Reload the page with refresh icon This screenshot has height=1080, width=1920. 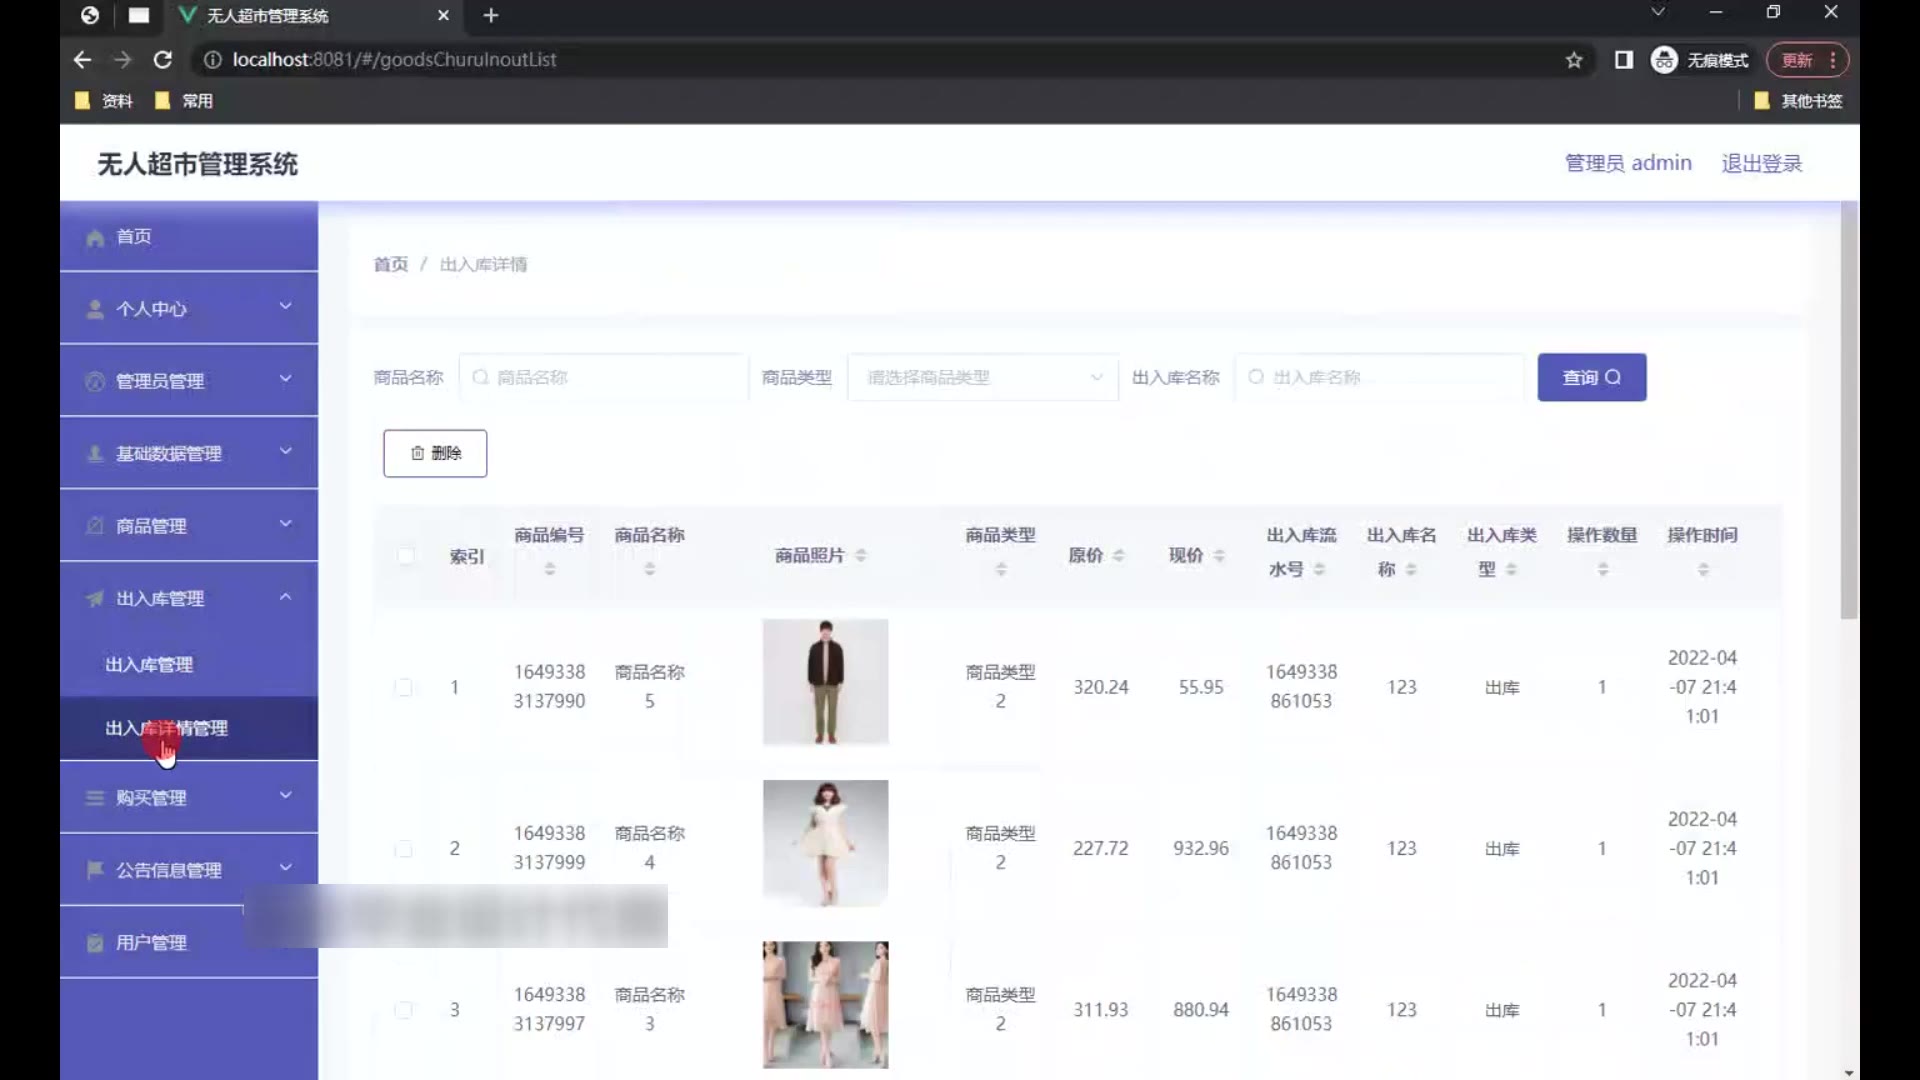(162, 60)
